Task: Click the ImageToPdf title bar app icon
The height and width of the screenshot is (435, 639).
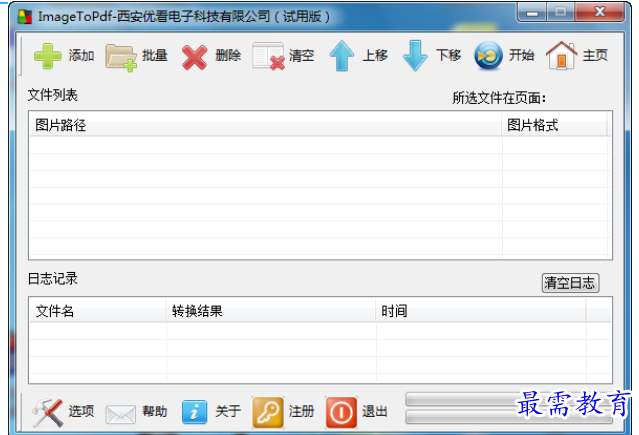Action: [25, 17]
